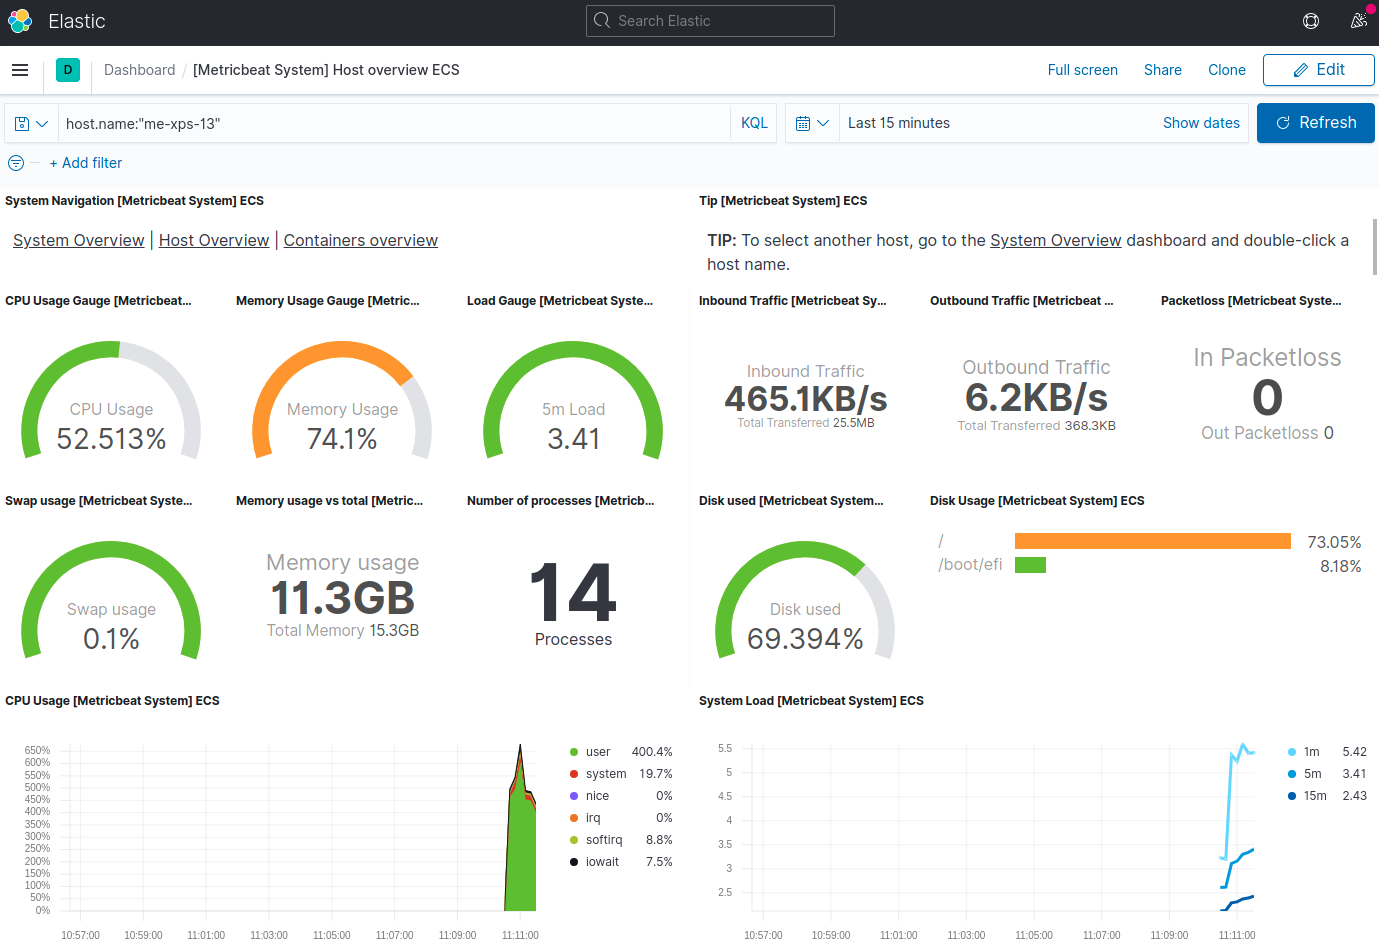This screenshot has width=1379, height=942.
Task: Open the calendar quick date menu
Action: (812, 123)
